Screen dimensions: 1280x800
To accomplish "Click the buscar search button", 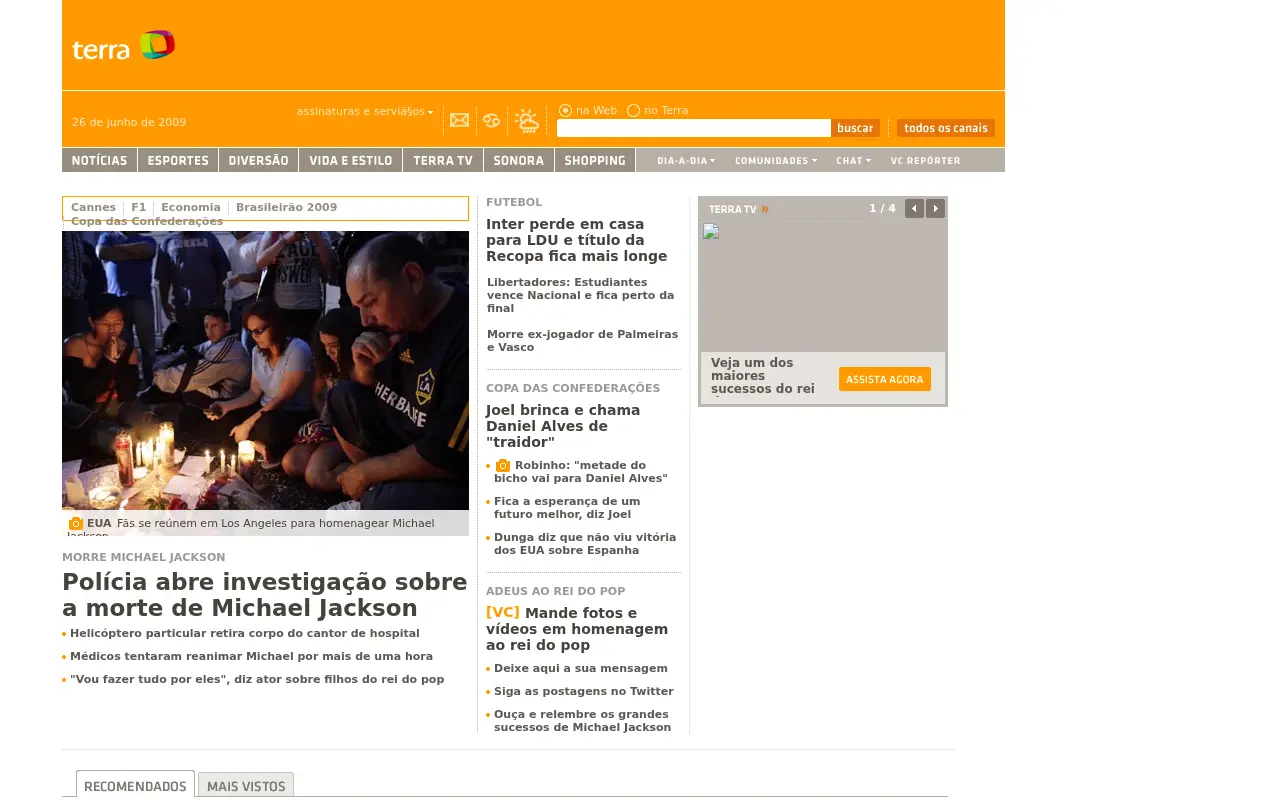I will [855, 128].
